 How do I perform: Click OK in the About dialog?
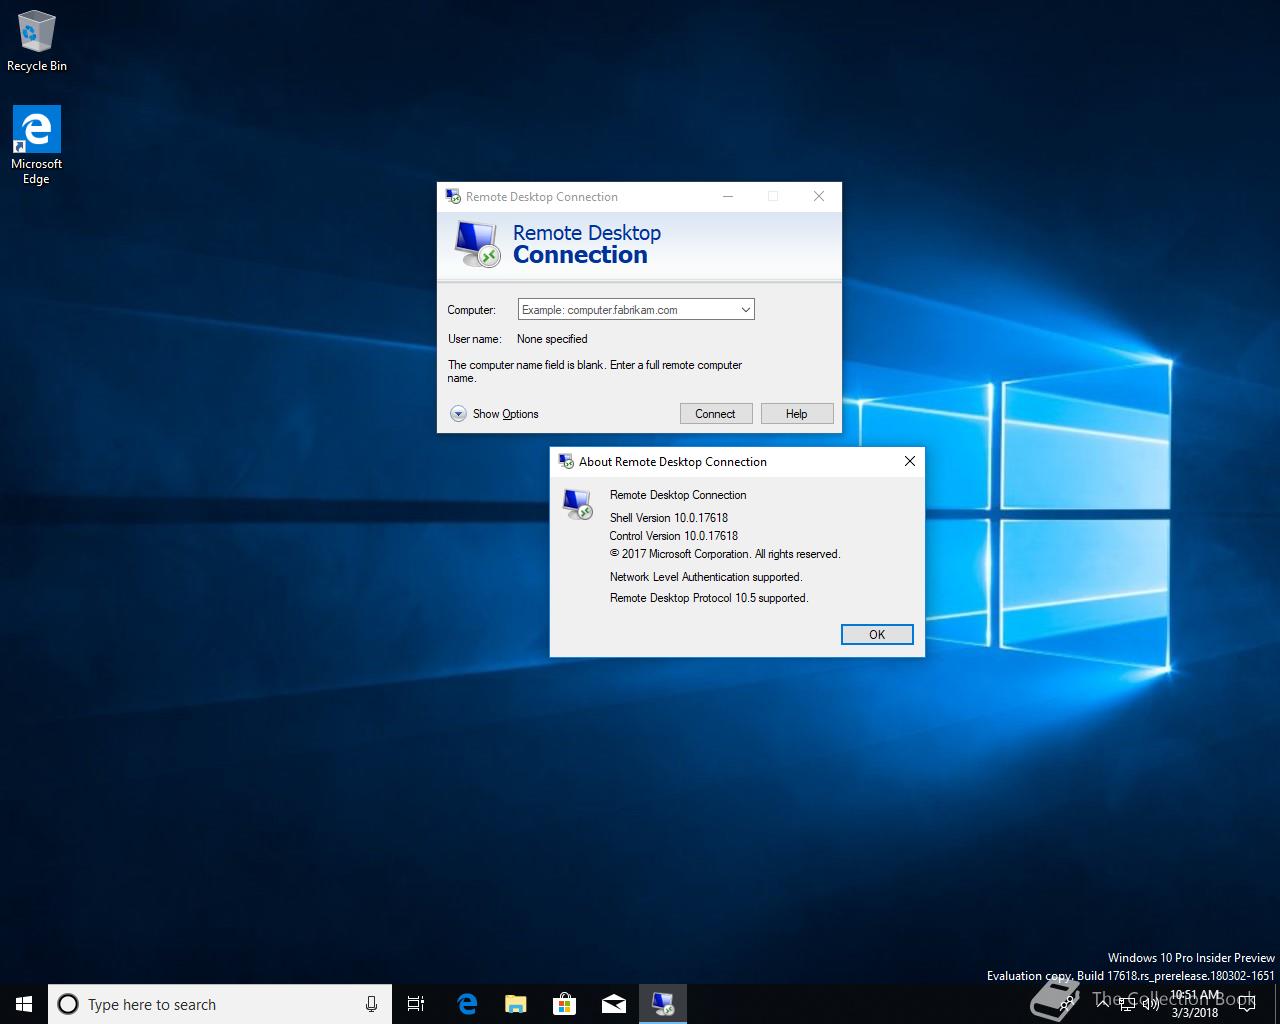click(877, 635)
